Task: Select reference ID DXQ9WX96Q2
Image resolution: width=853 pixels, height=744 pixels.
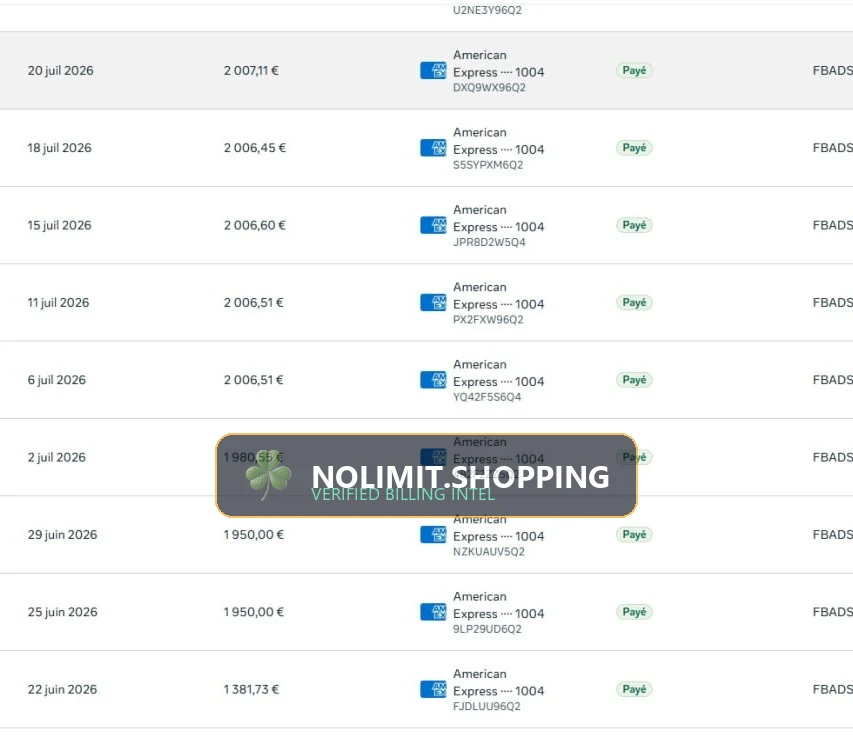Action: coord(489,88)
